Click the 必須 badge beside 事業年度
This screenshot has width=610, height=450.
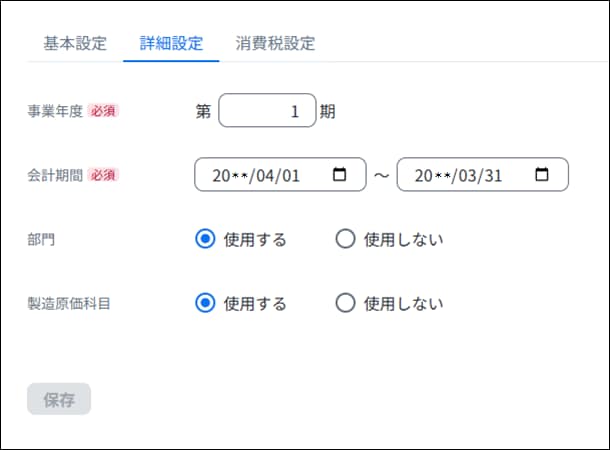point(104,111)
